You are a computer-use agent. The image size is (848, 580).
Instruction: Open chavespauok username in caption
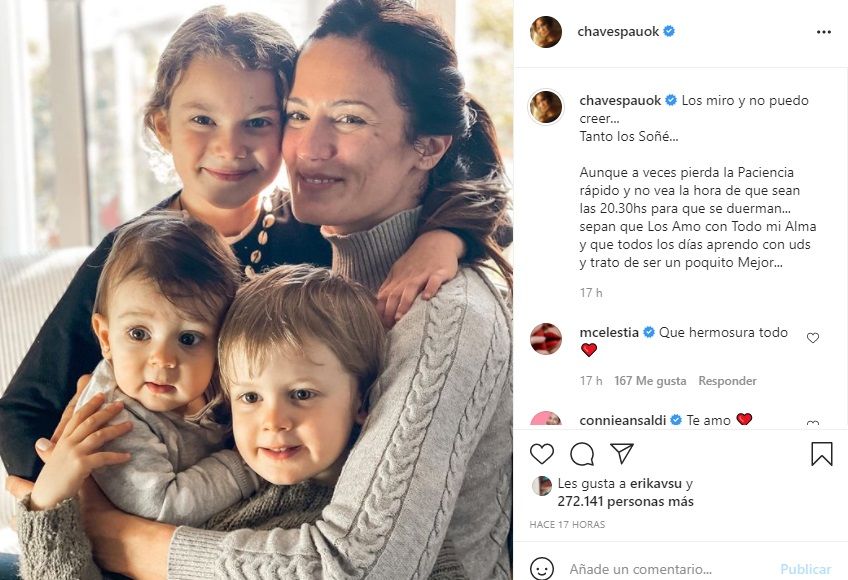tap(620, 101)
